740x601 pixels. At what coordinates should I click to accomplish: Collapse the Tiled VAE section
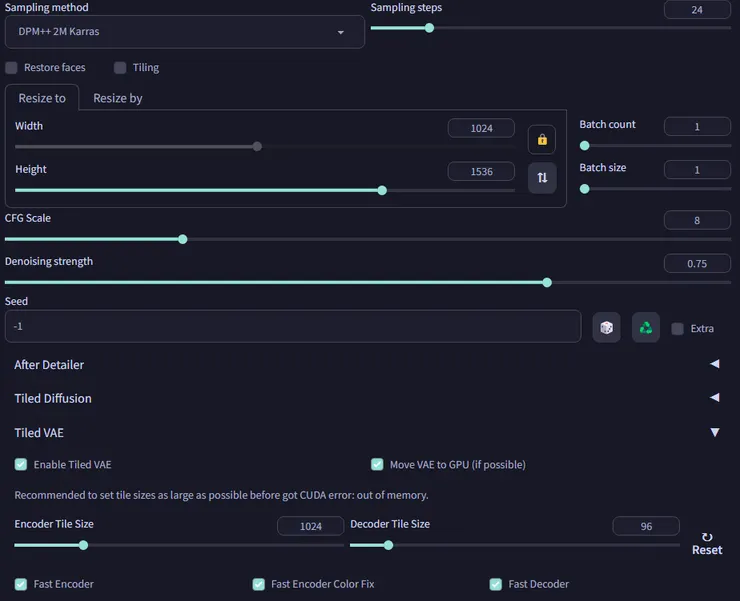point(714,433)
